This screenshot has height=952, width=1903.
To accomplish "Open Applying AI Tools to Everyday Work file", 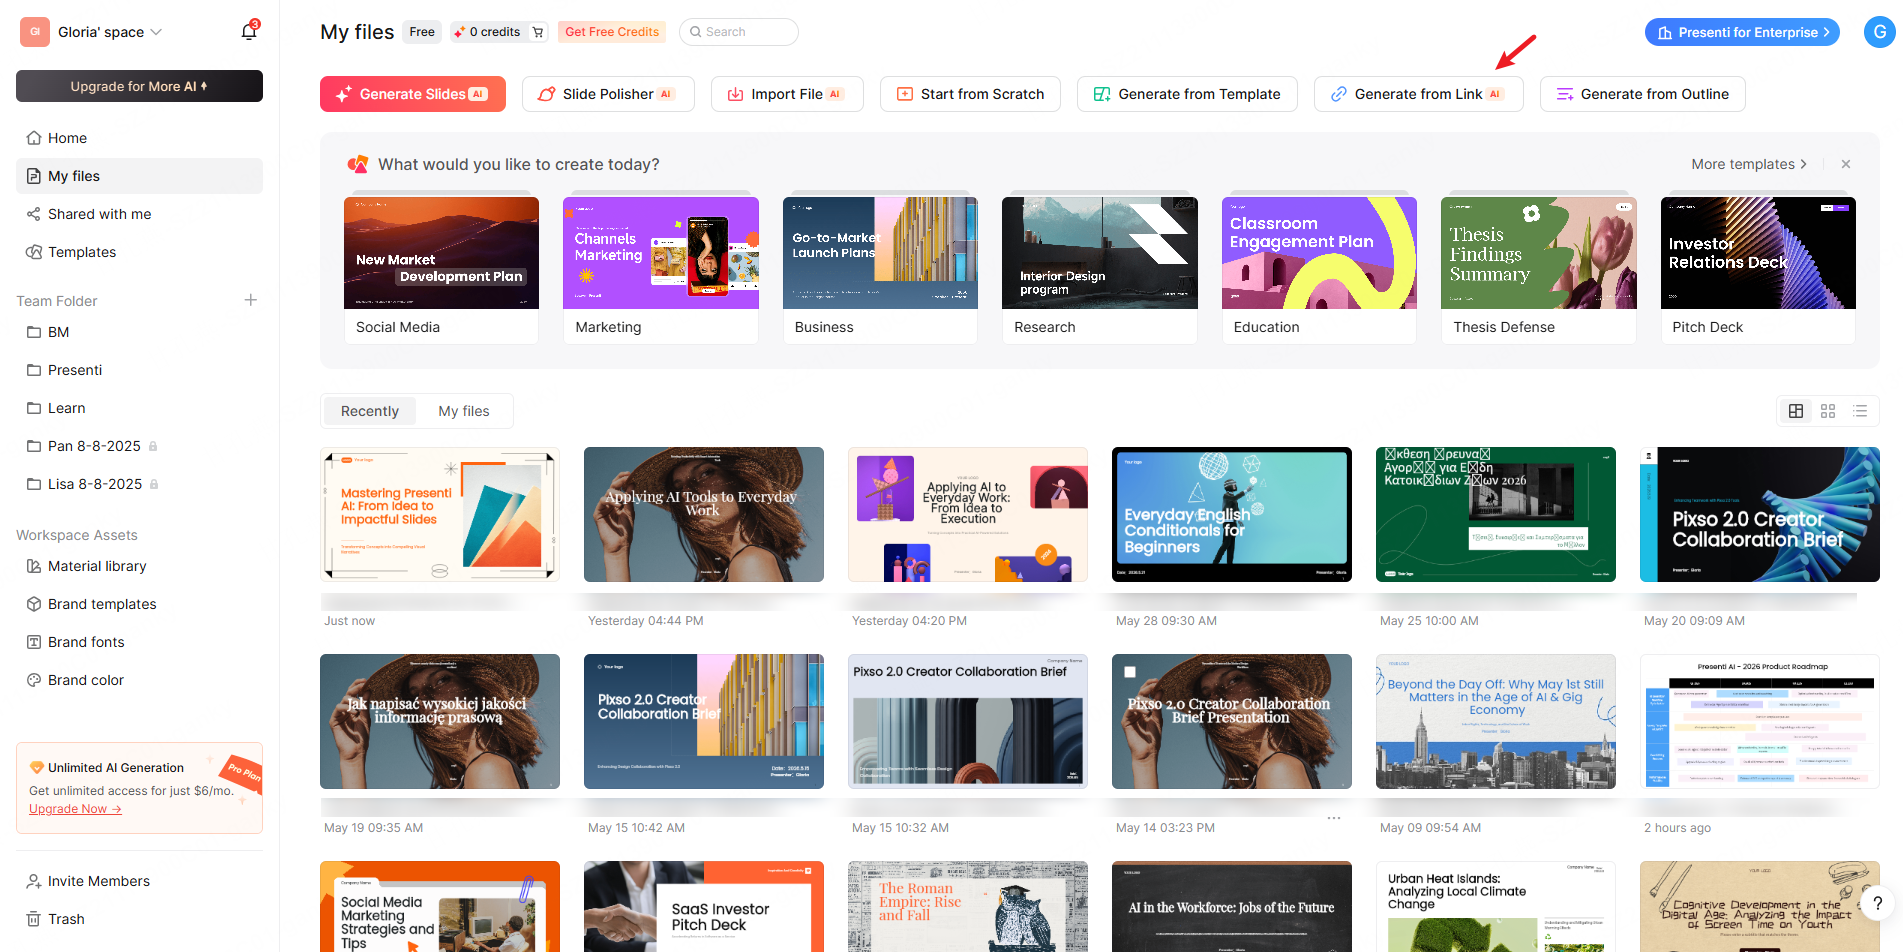I will [x=704, y=514].
